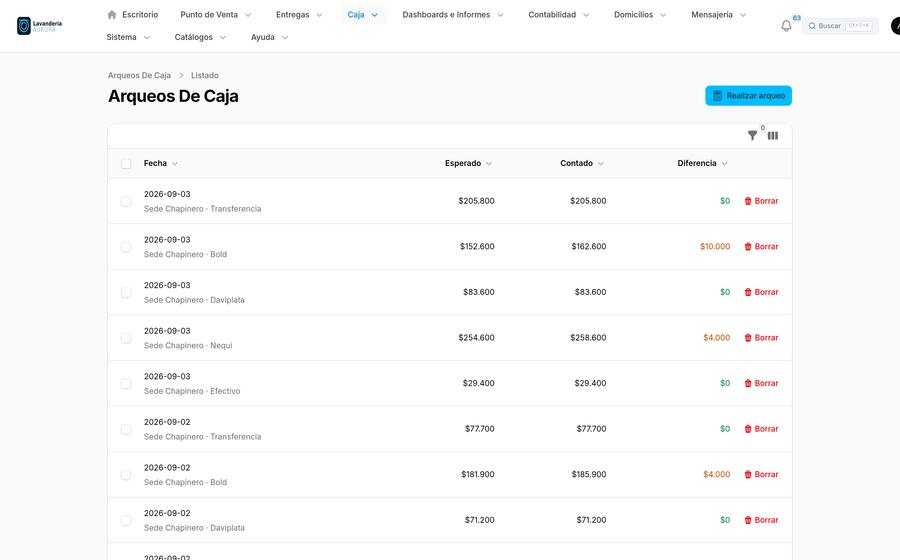Click the $181.900 expected amount

pos(478,475)
